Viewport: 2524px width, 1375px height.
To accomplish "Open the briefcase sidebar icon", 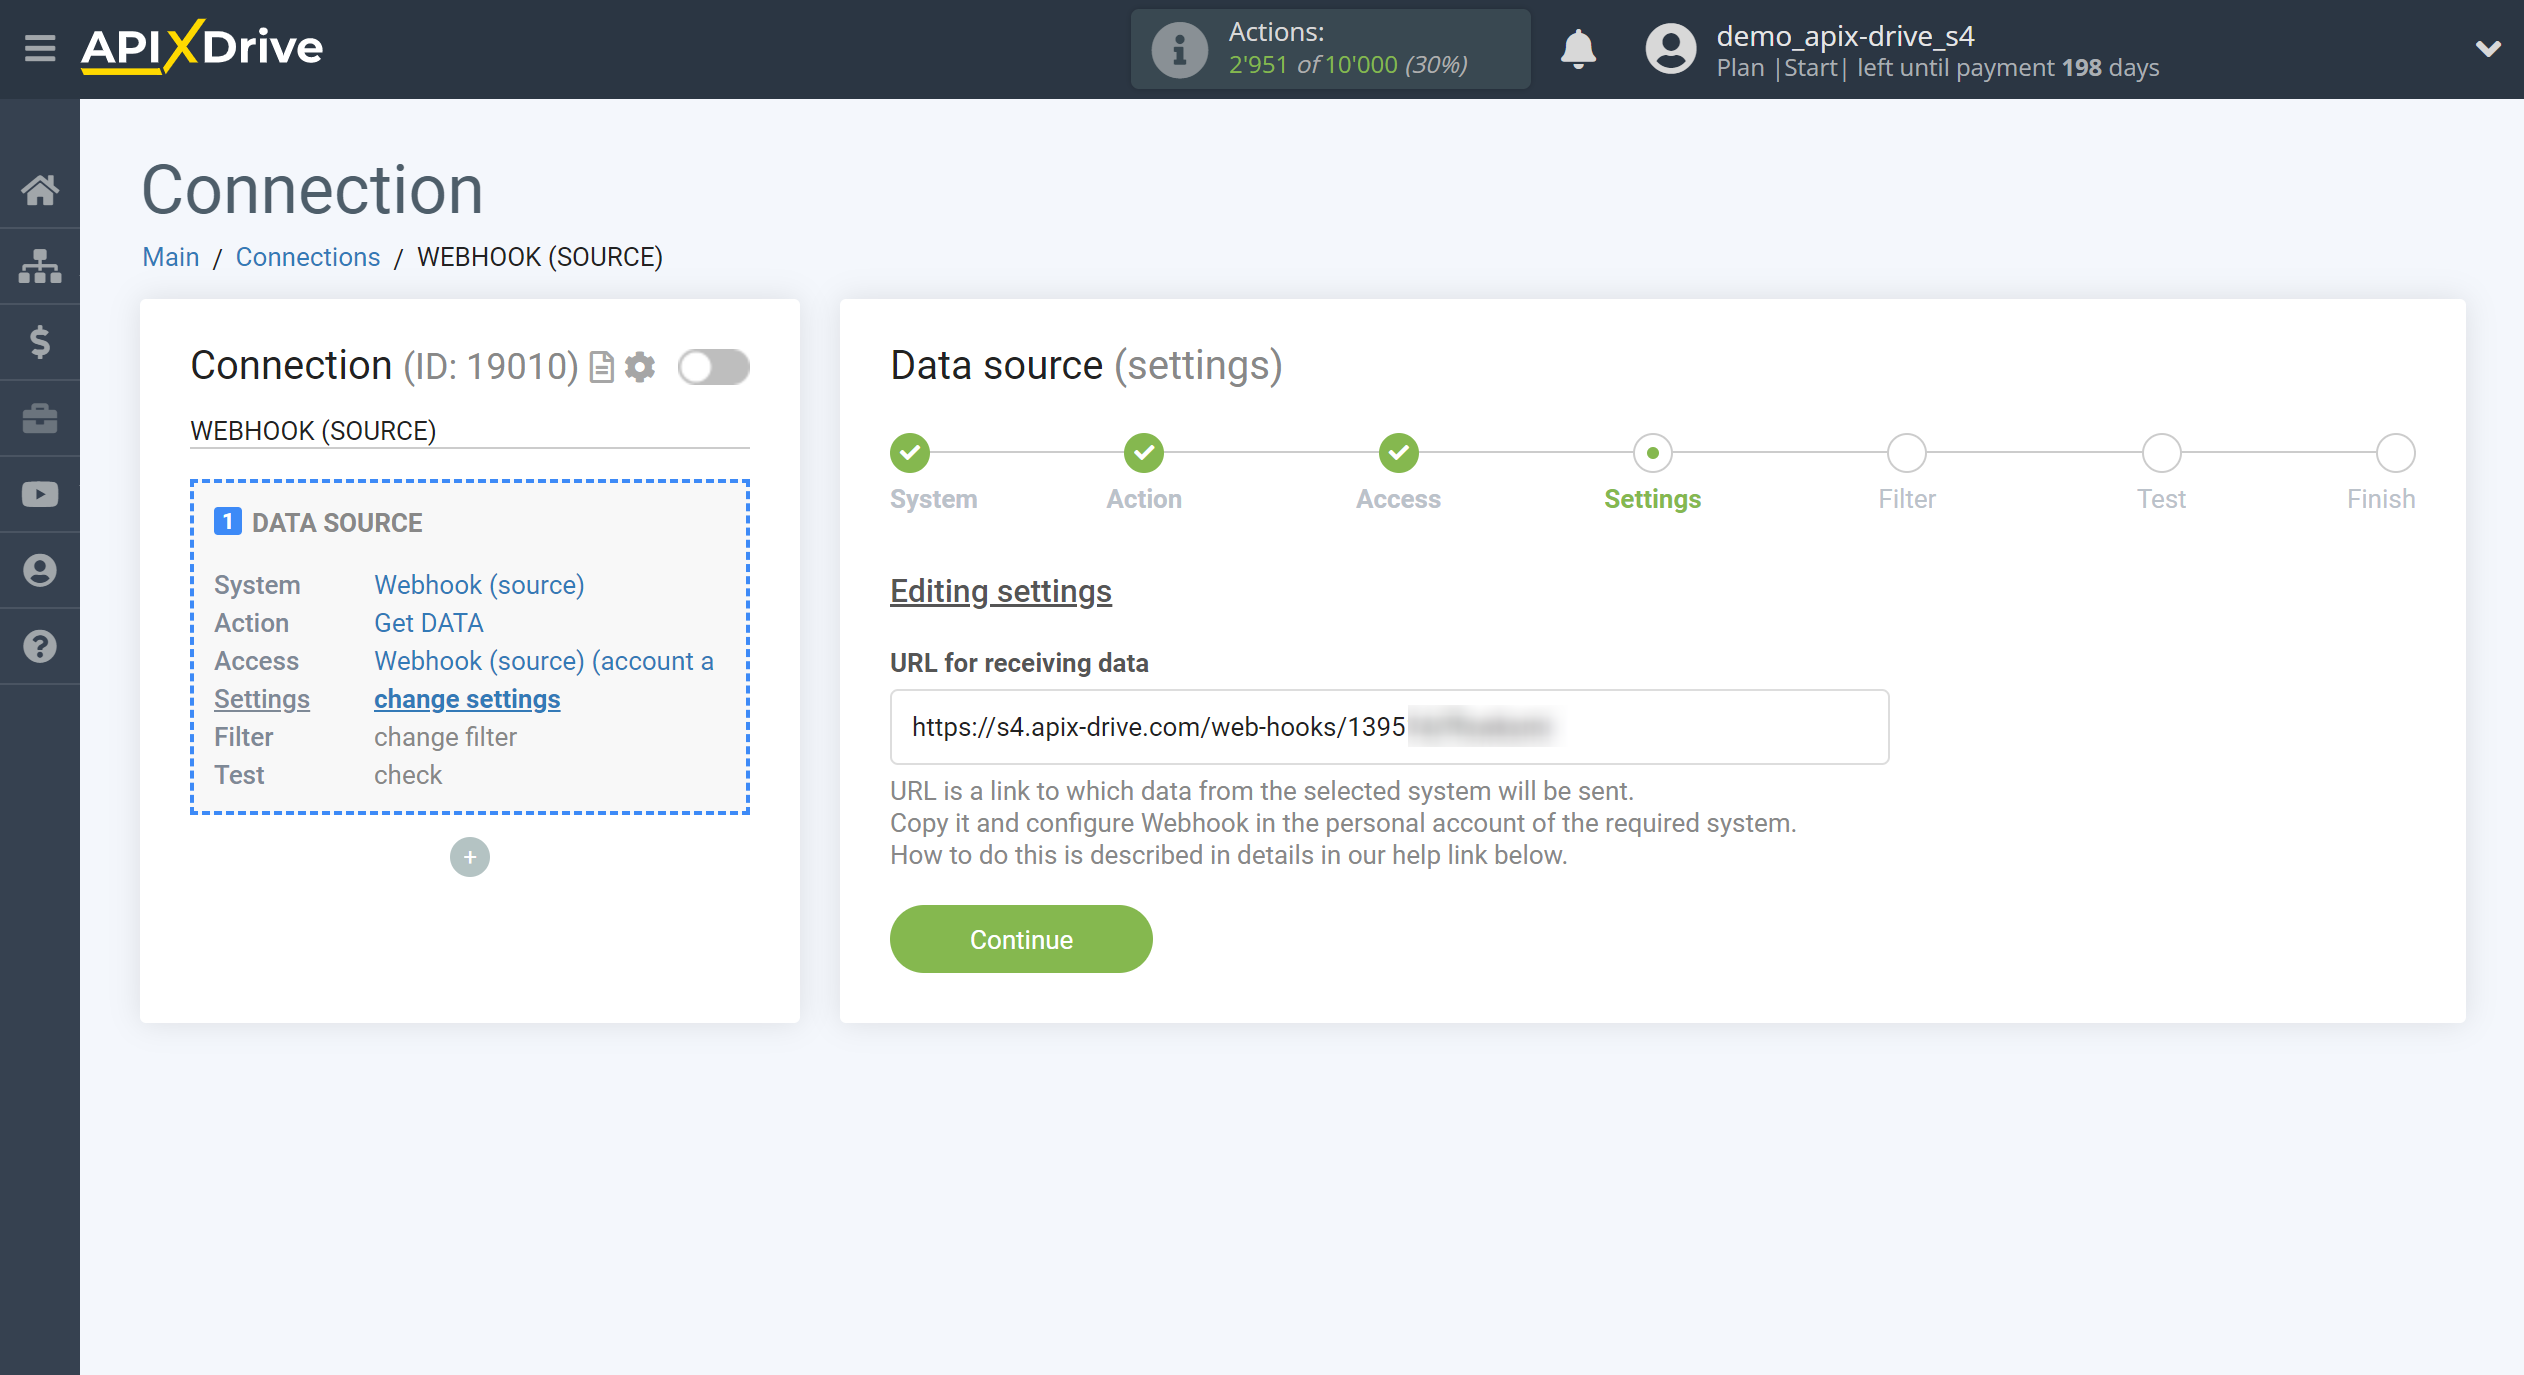I will click(40, 418).
